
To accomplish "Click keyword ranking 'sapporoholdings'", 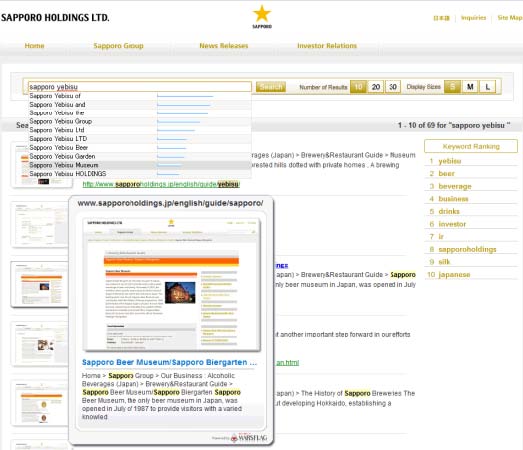I will [467, 249].
